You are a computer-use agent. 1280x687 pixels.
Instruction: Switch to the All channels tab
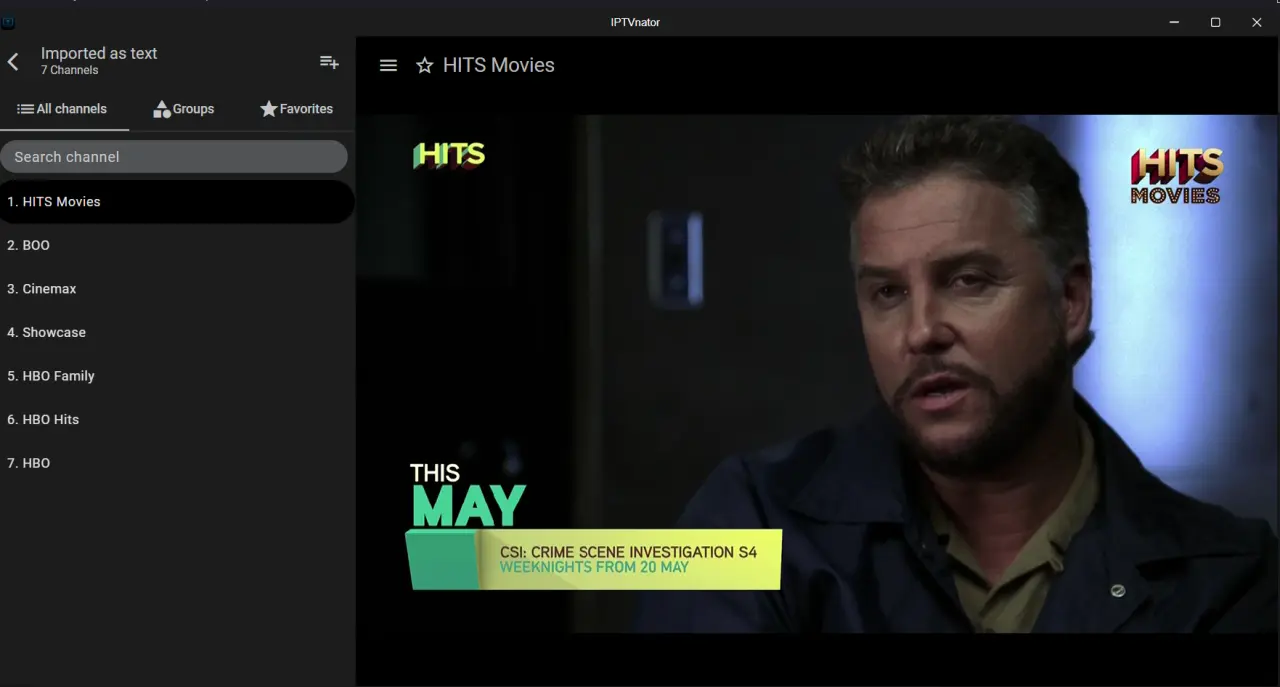click(x=62, y=109)
